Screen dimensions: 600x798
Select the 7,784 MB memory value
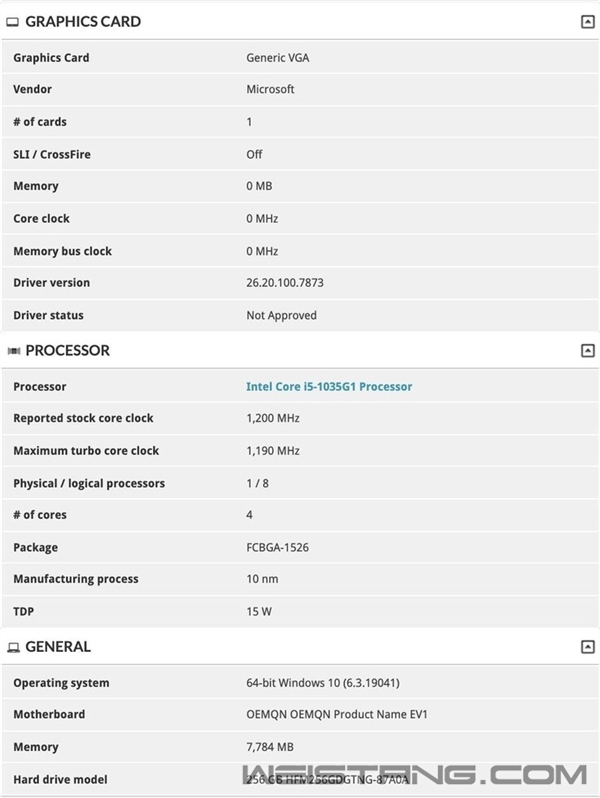pyautogui.click(x=270, y=747)
